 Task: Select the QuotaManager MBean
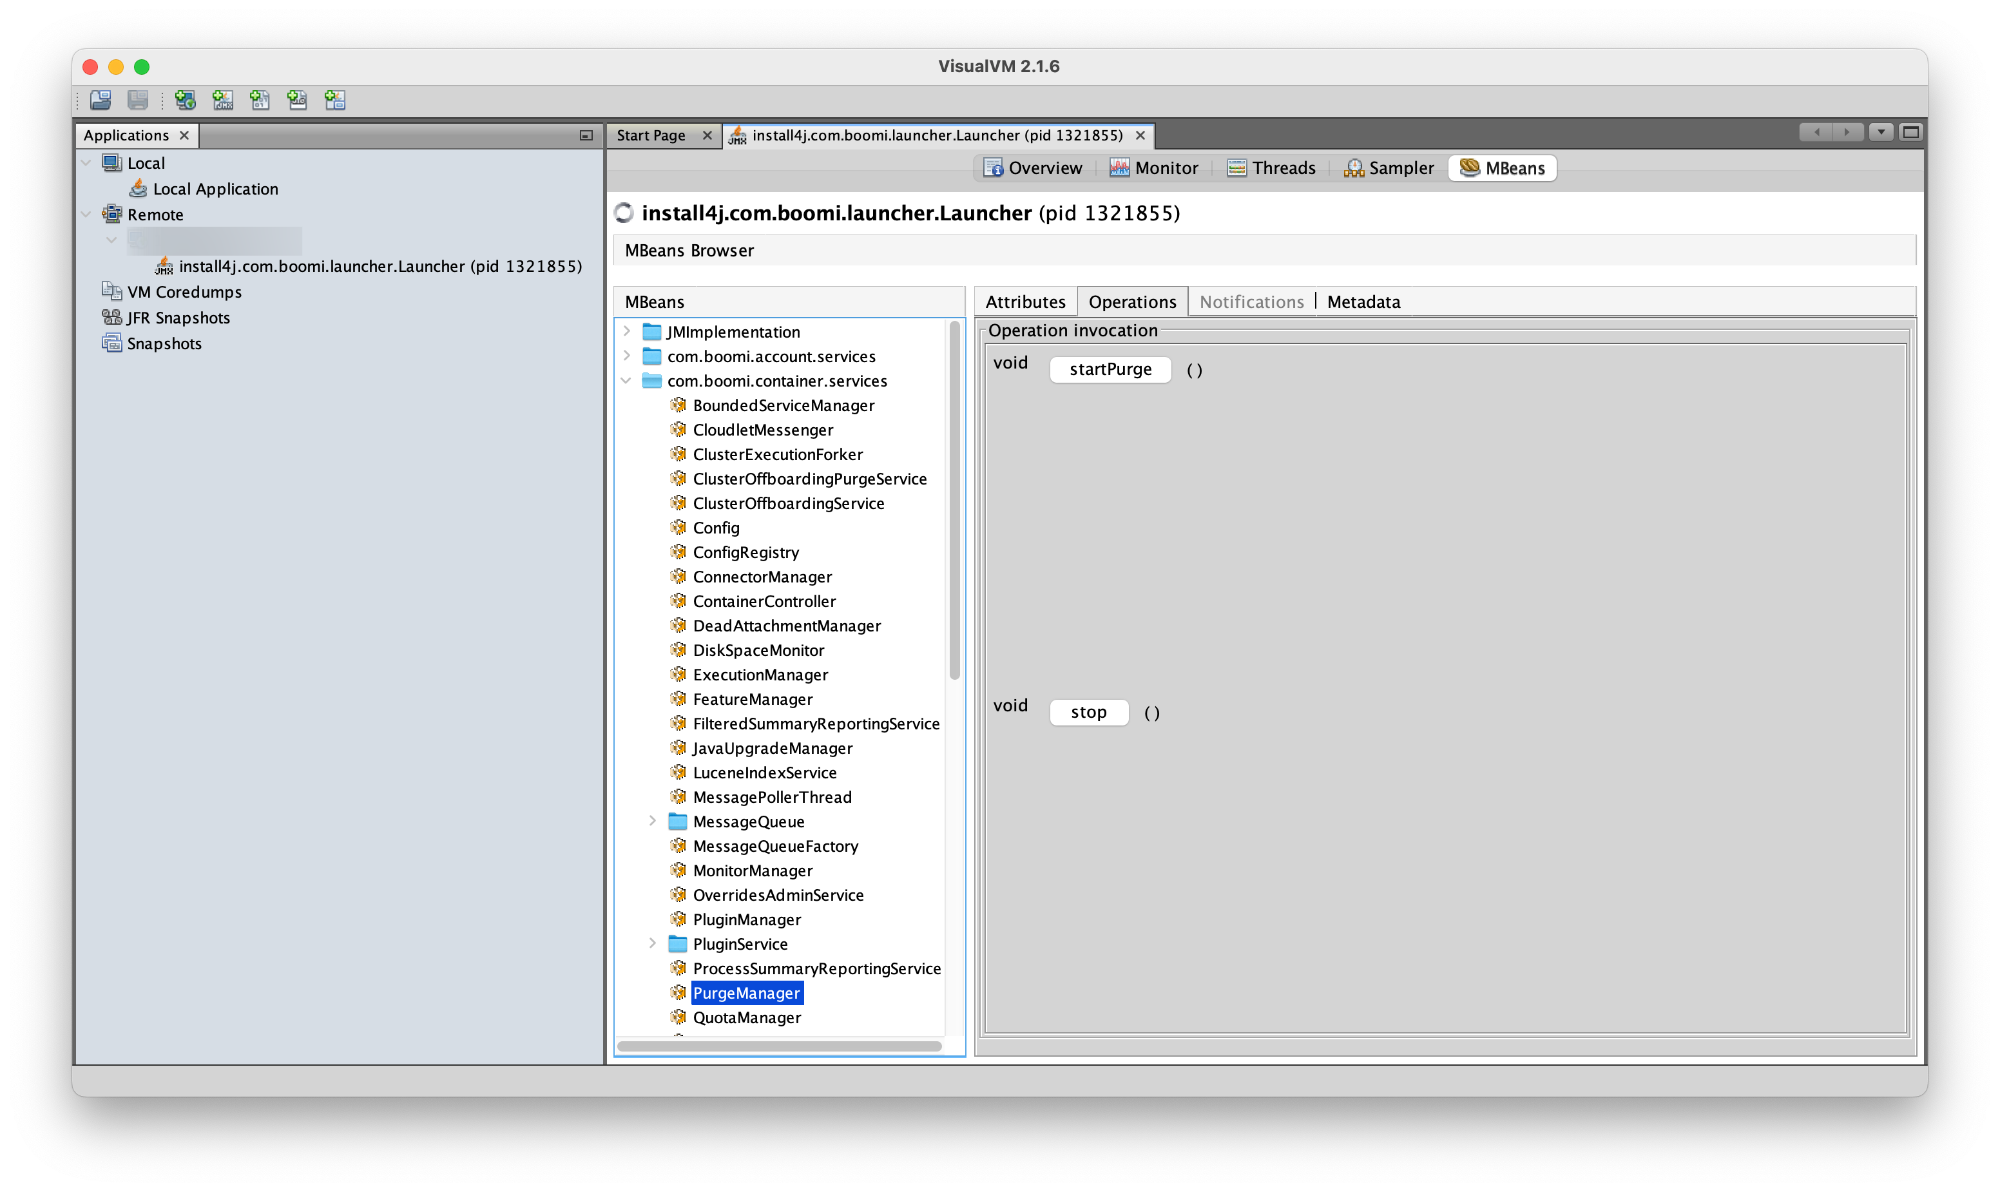pos(747,1017)
